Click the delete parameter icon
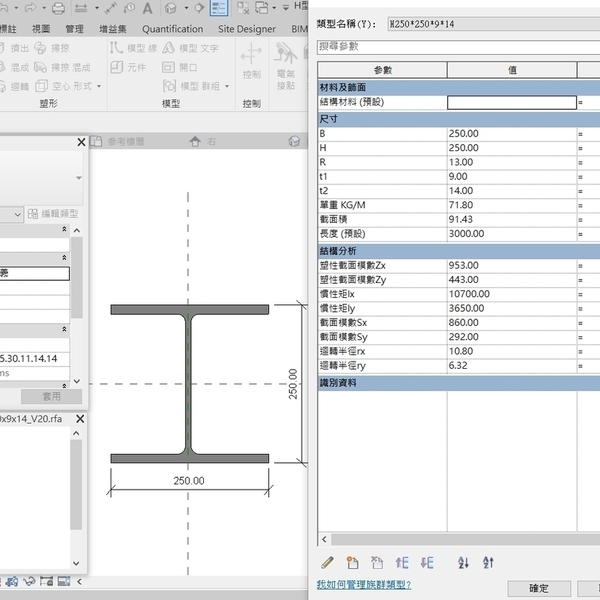This screenshot has height=600, width=600. click(377, 563)
